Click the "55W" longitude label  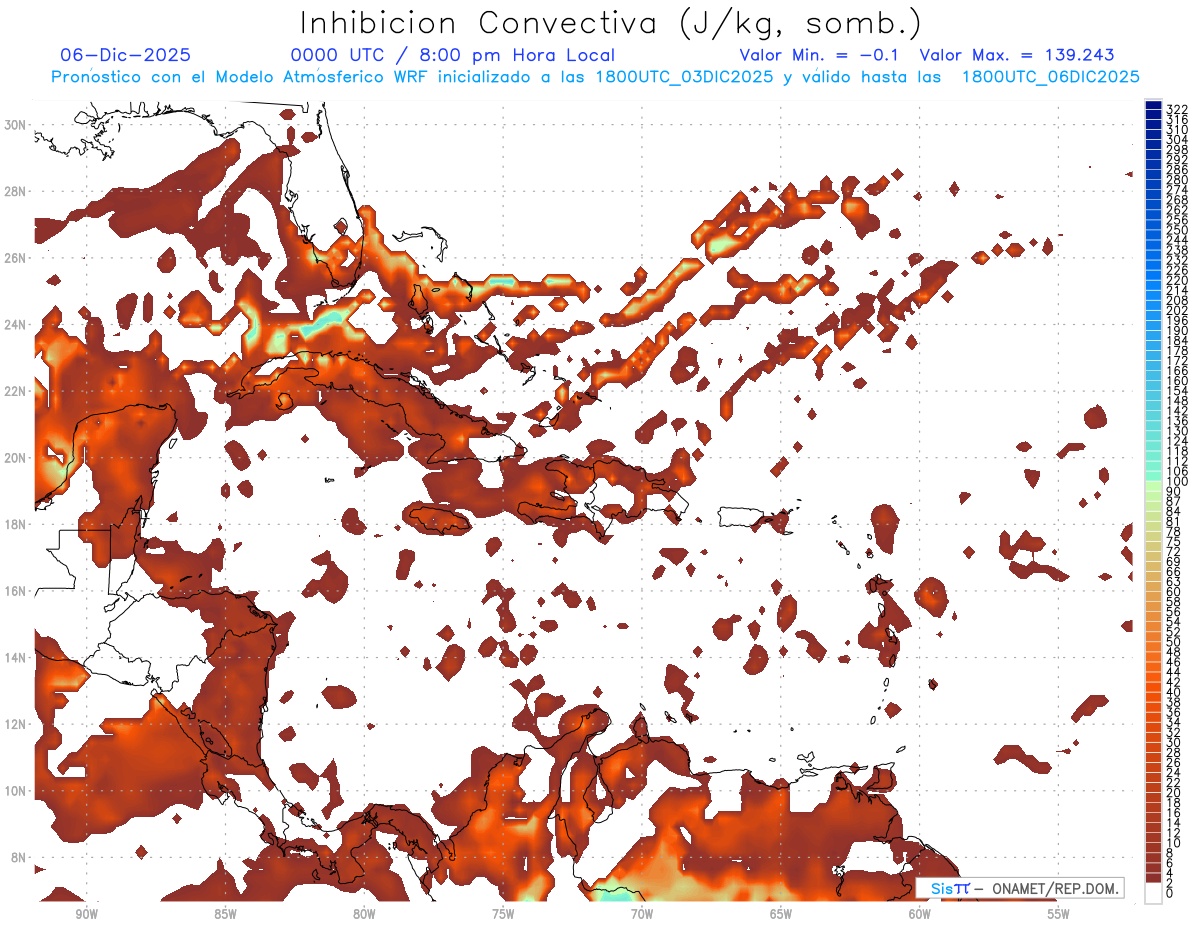[x=1059, y=914]
